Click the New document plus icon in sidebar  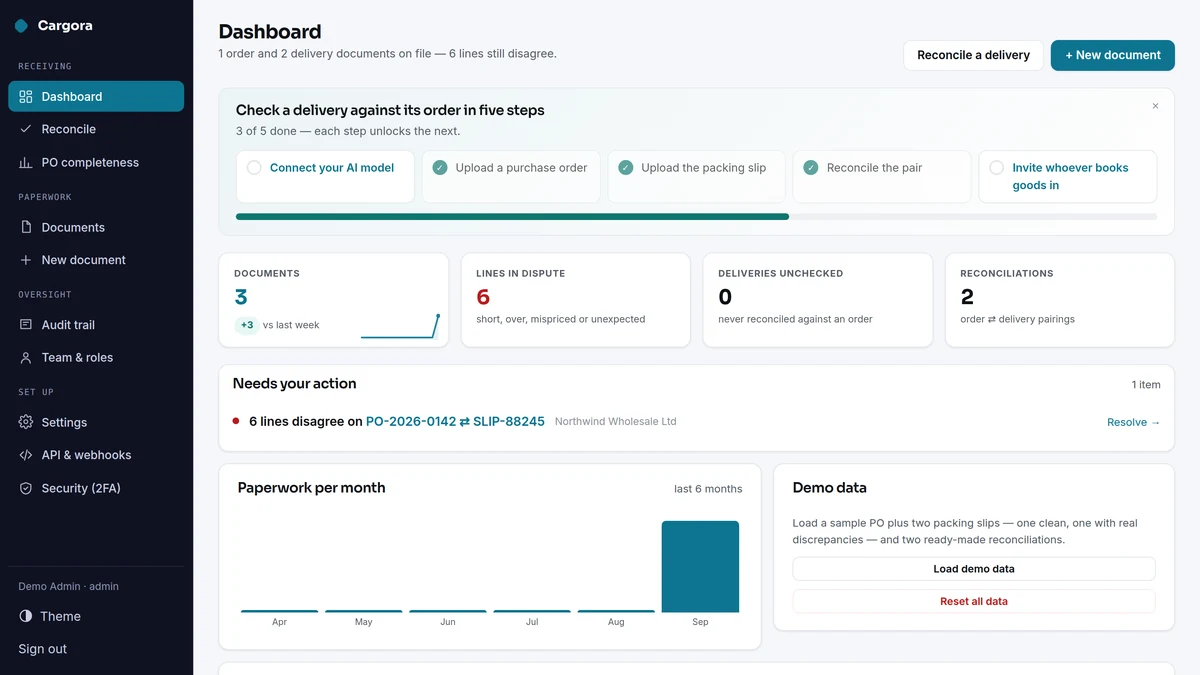(26, 260)
